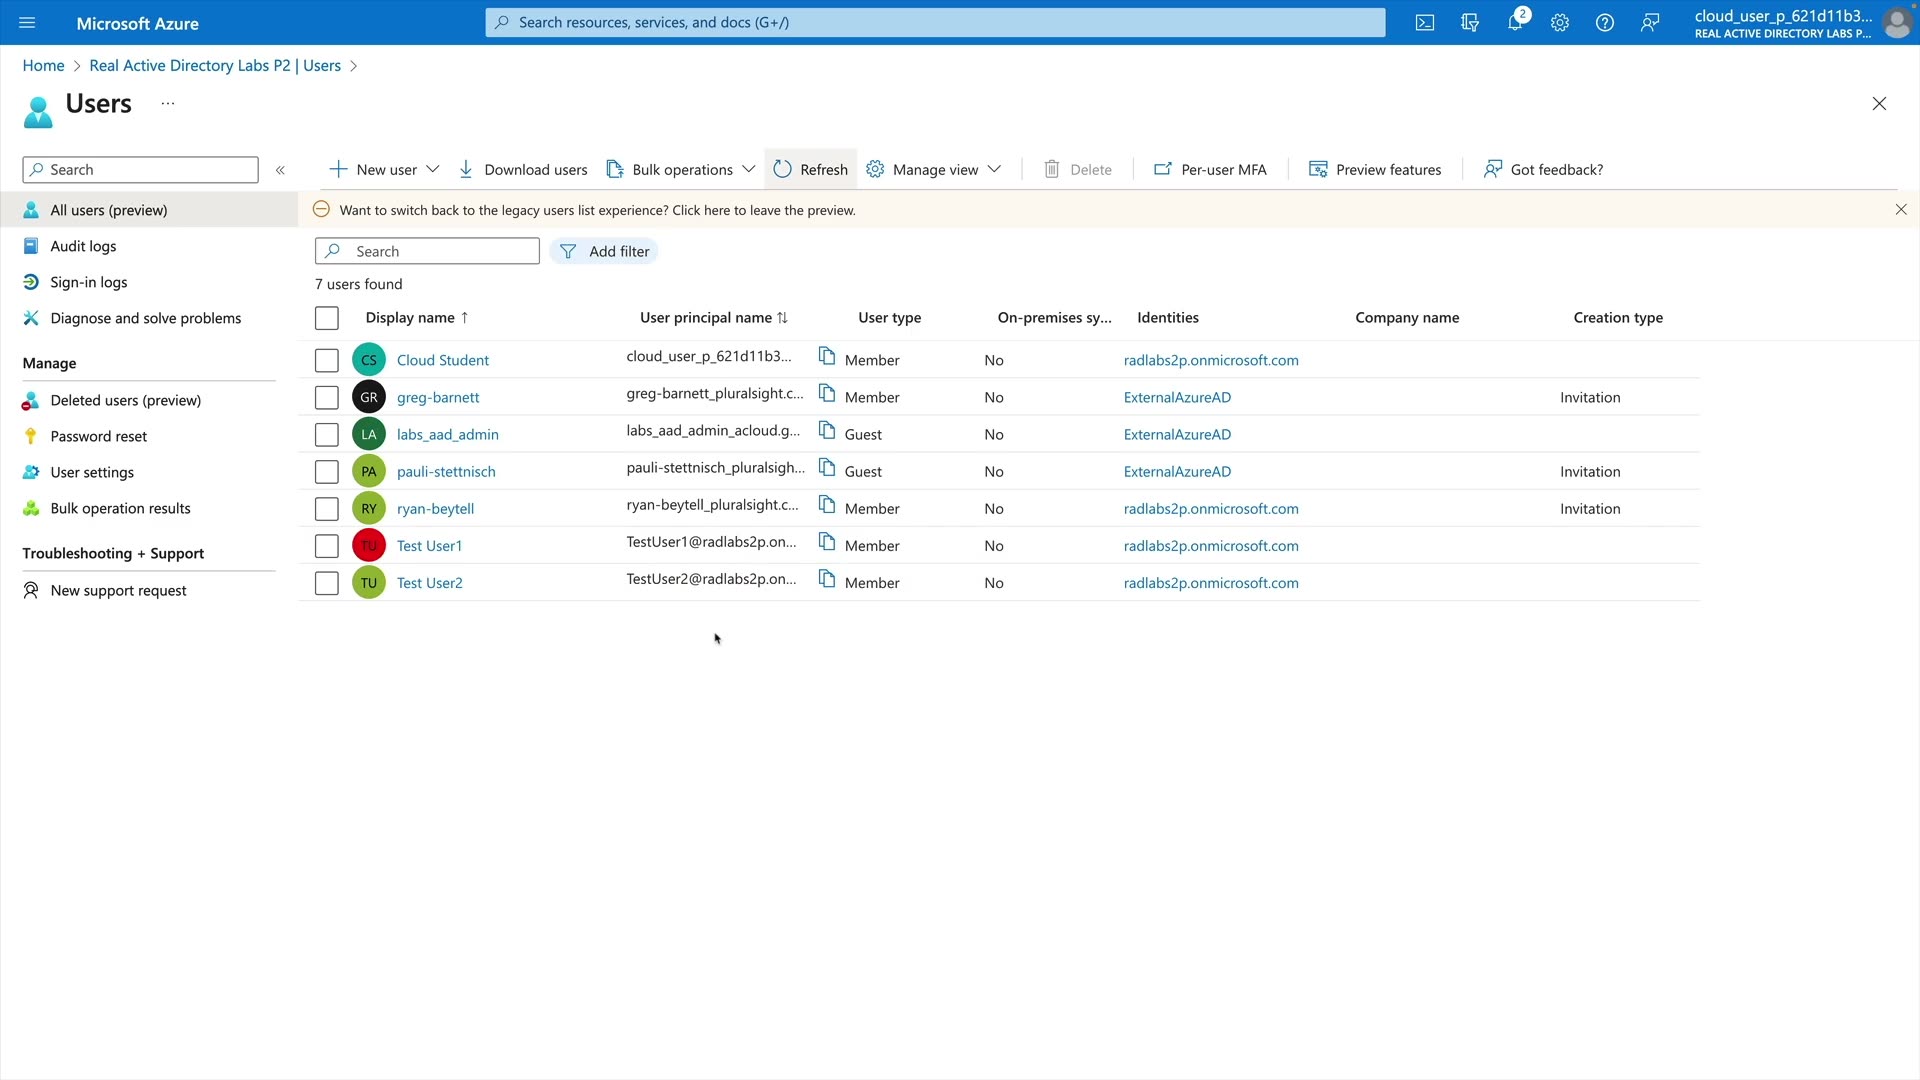The height and width of the screenshot is (1080, 1920).
Task: Collapse the left sidebar with double chevron
Action: [x=280, y=170]
